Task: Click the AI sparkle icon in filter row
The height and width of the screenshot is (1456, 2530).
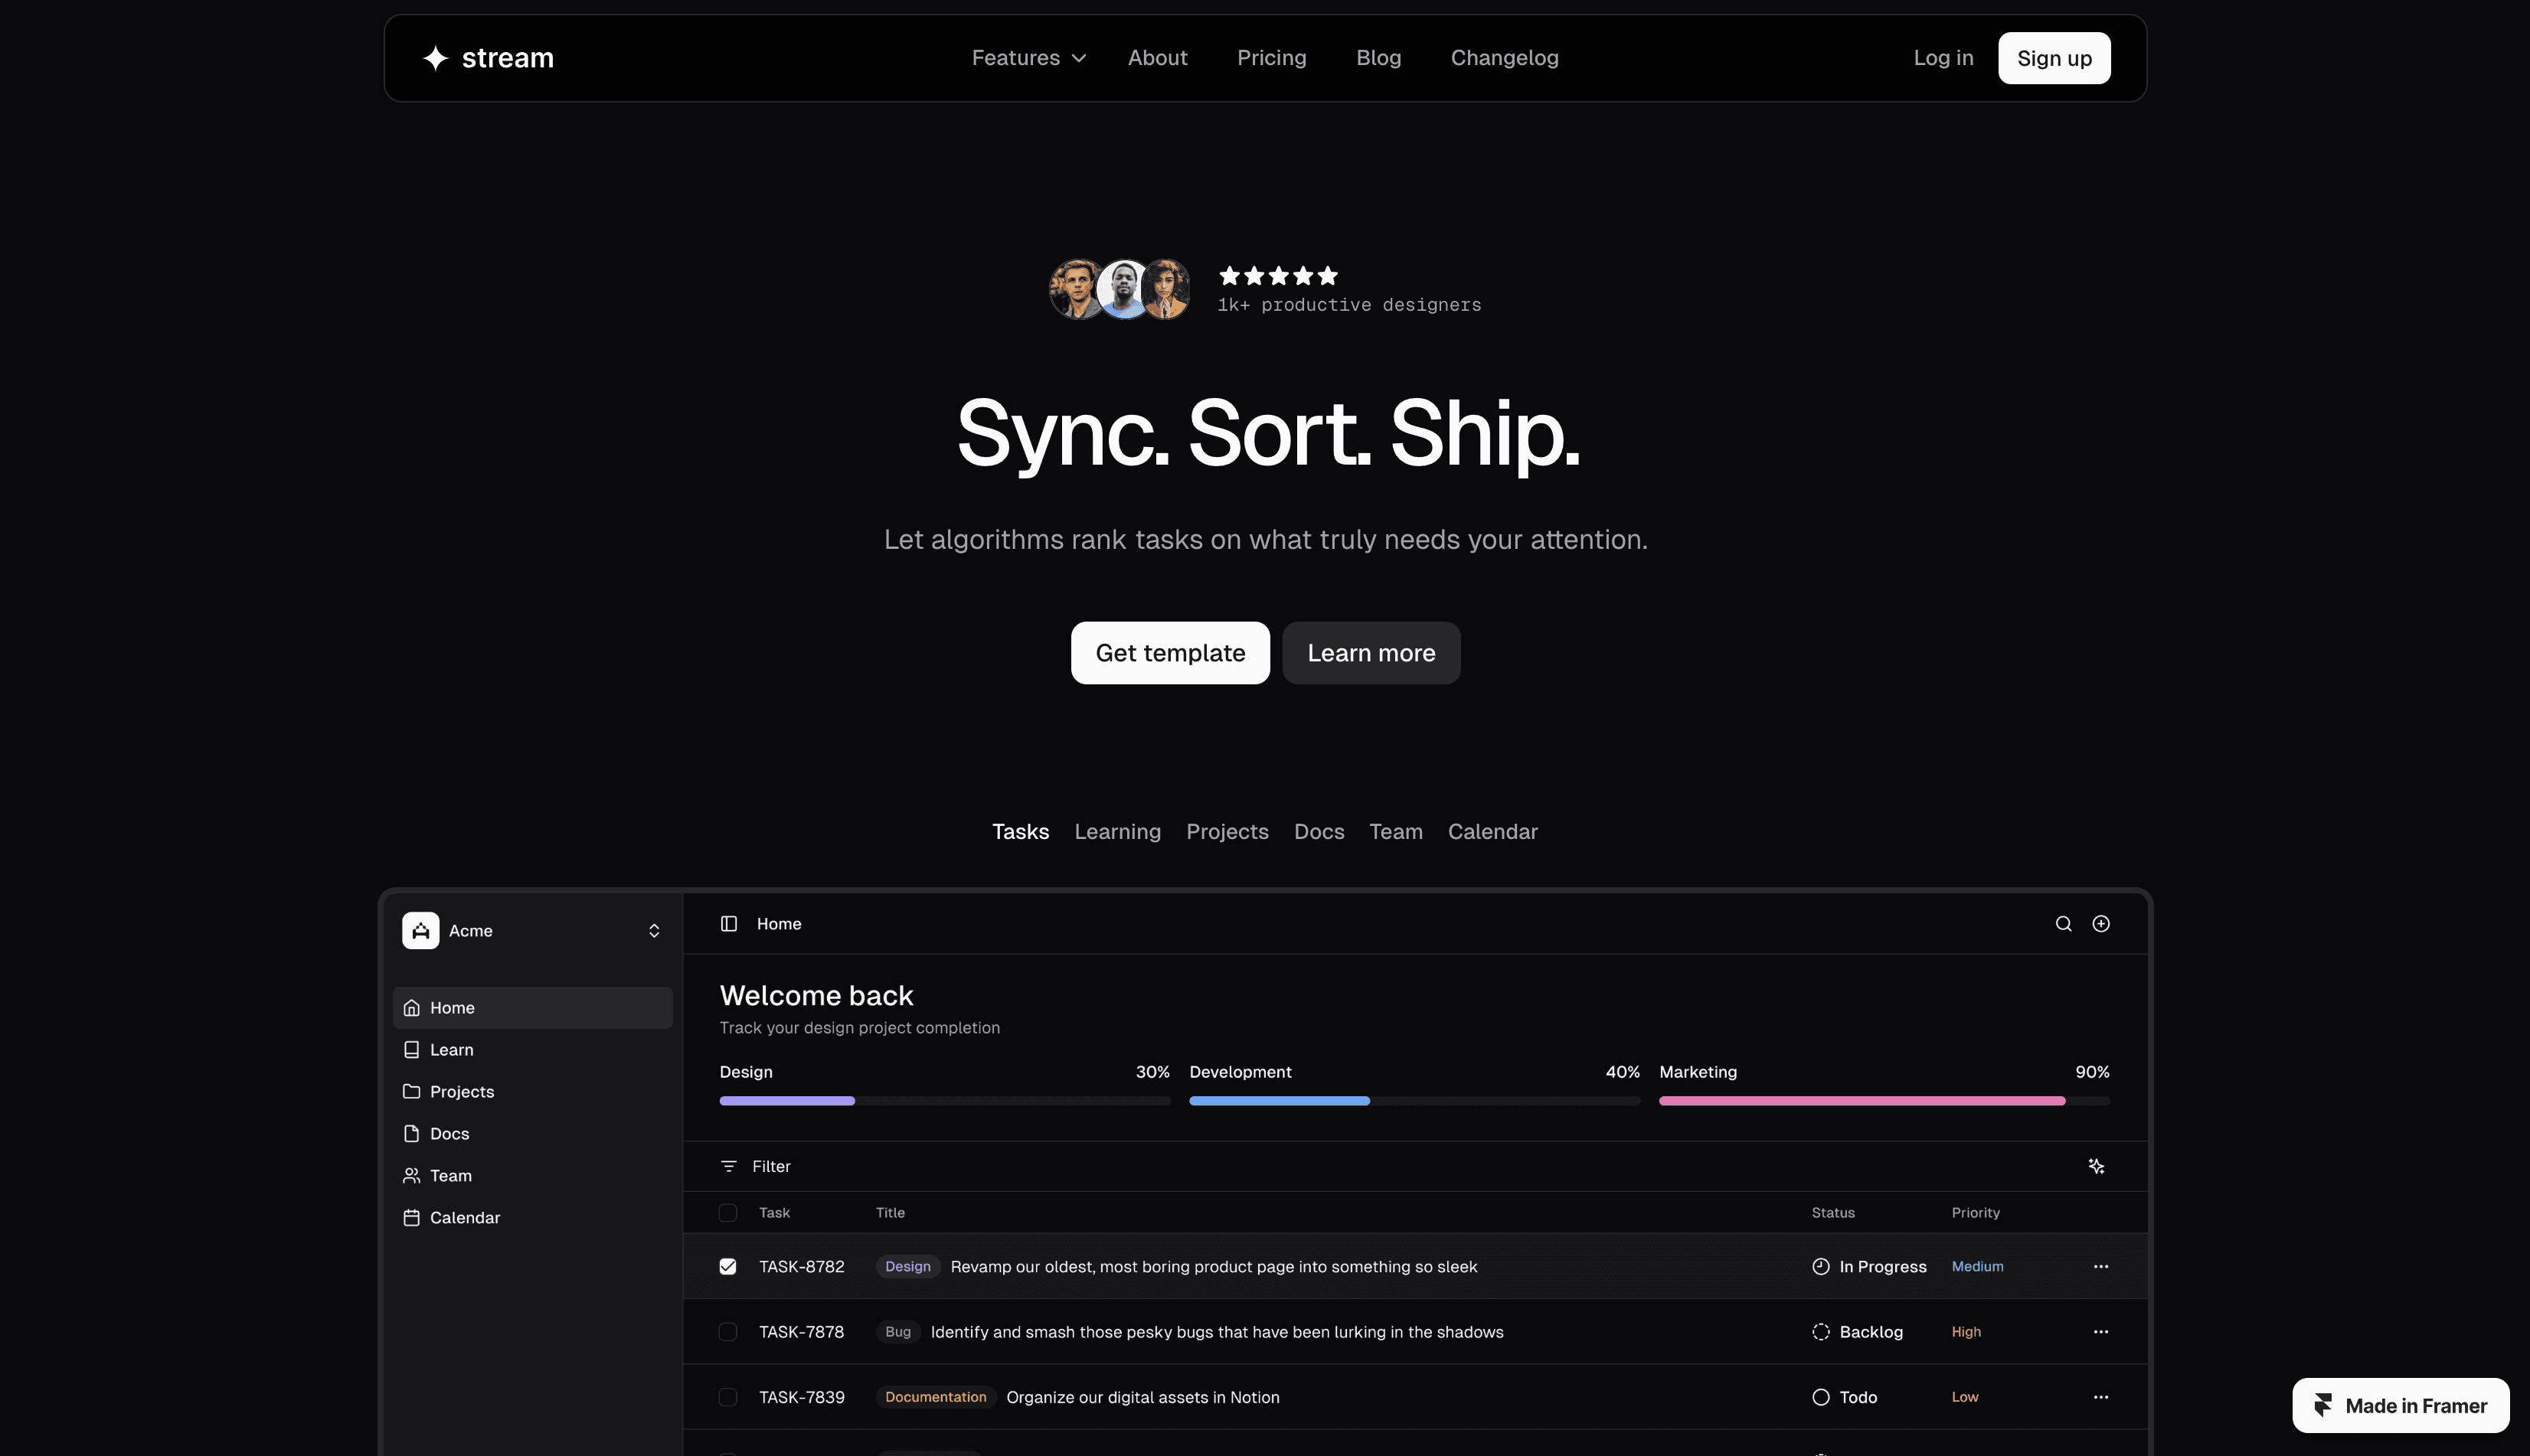Action: pos(2096,1166)
